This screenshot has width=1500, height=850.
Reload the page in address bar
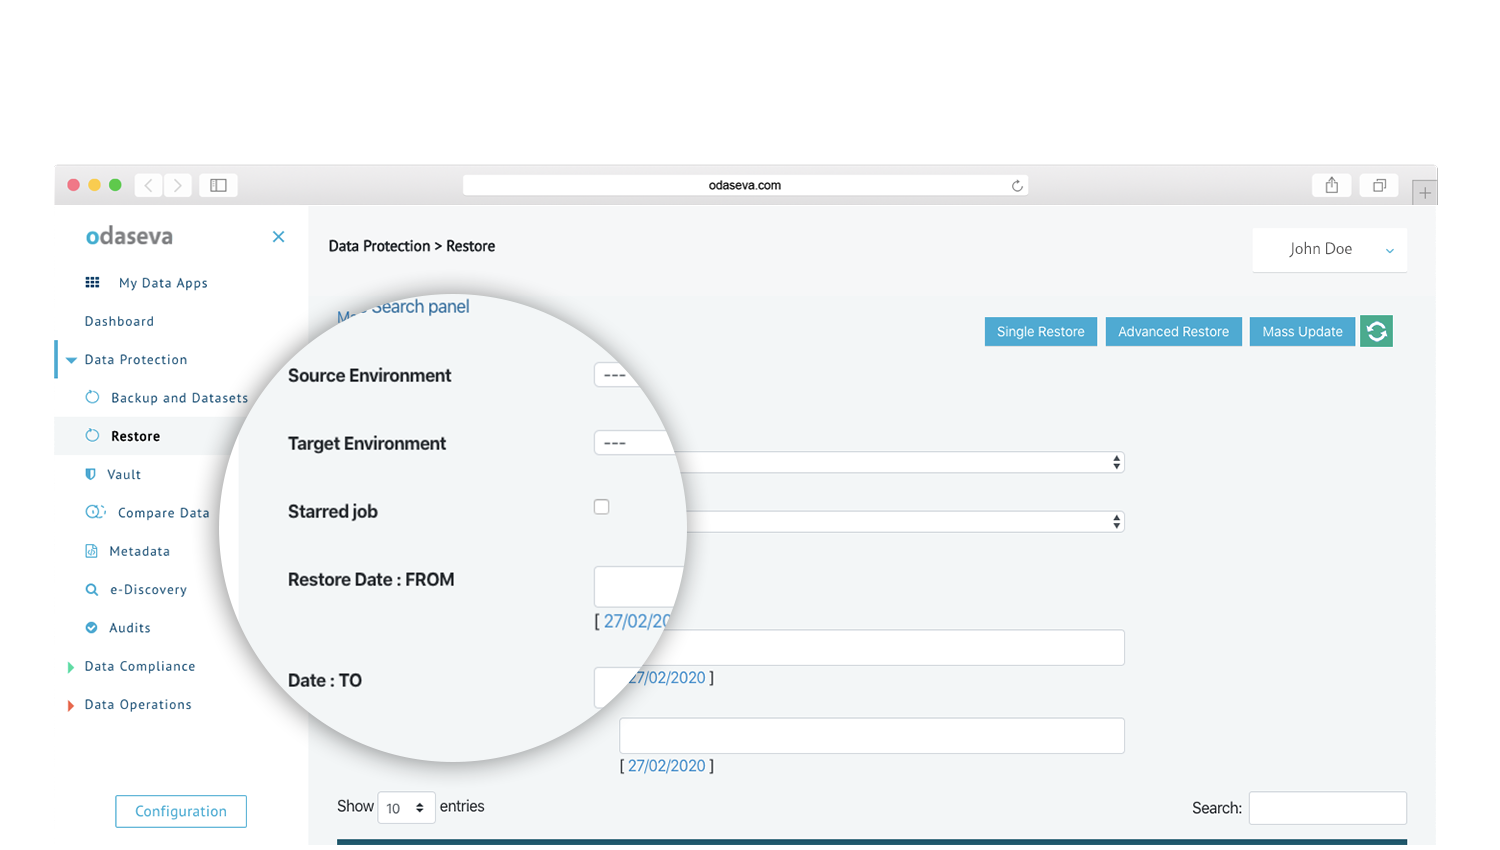click(x=1017, y=186)
